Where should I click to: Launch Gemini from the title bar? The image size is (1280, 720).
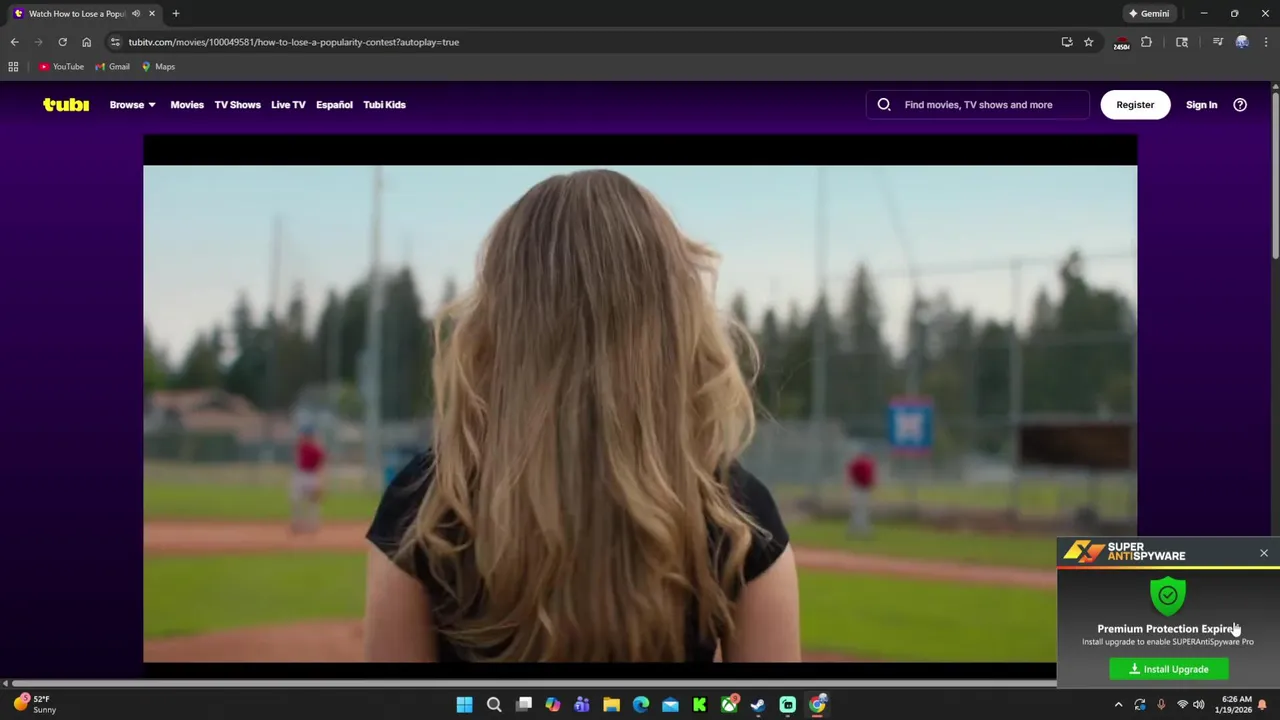pos(1148,14)
